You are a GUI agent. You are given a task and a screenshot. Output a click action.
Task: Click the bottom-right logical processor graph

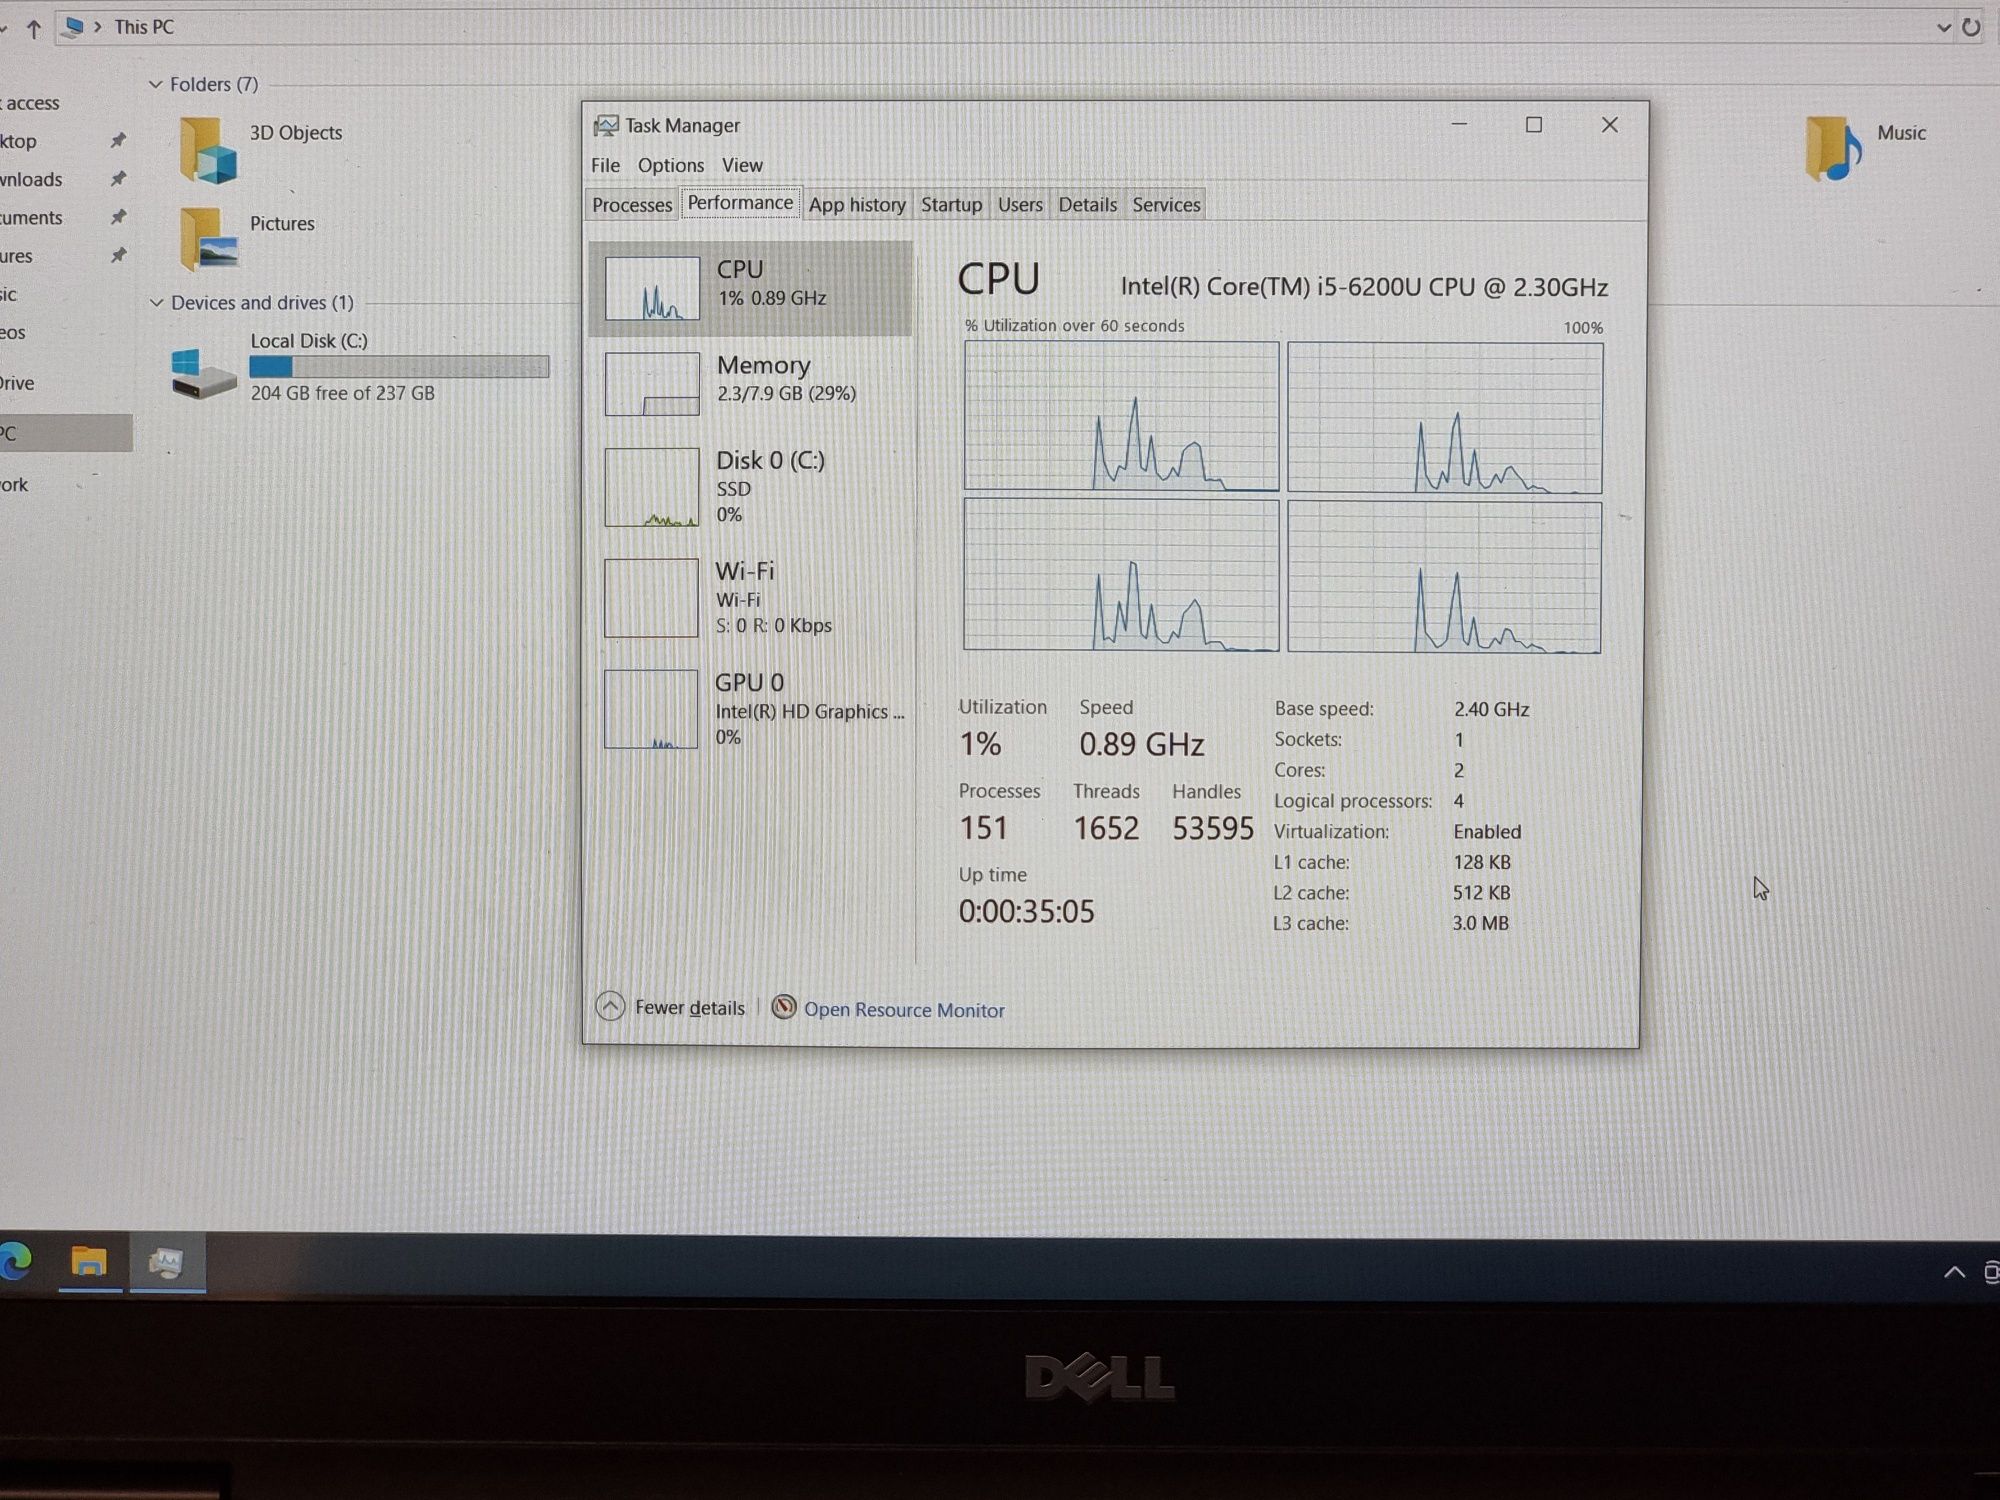click(1444, 577)
